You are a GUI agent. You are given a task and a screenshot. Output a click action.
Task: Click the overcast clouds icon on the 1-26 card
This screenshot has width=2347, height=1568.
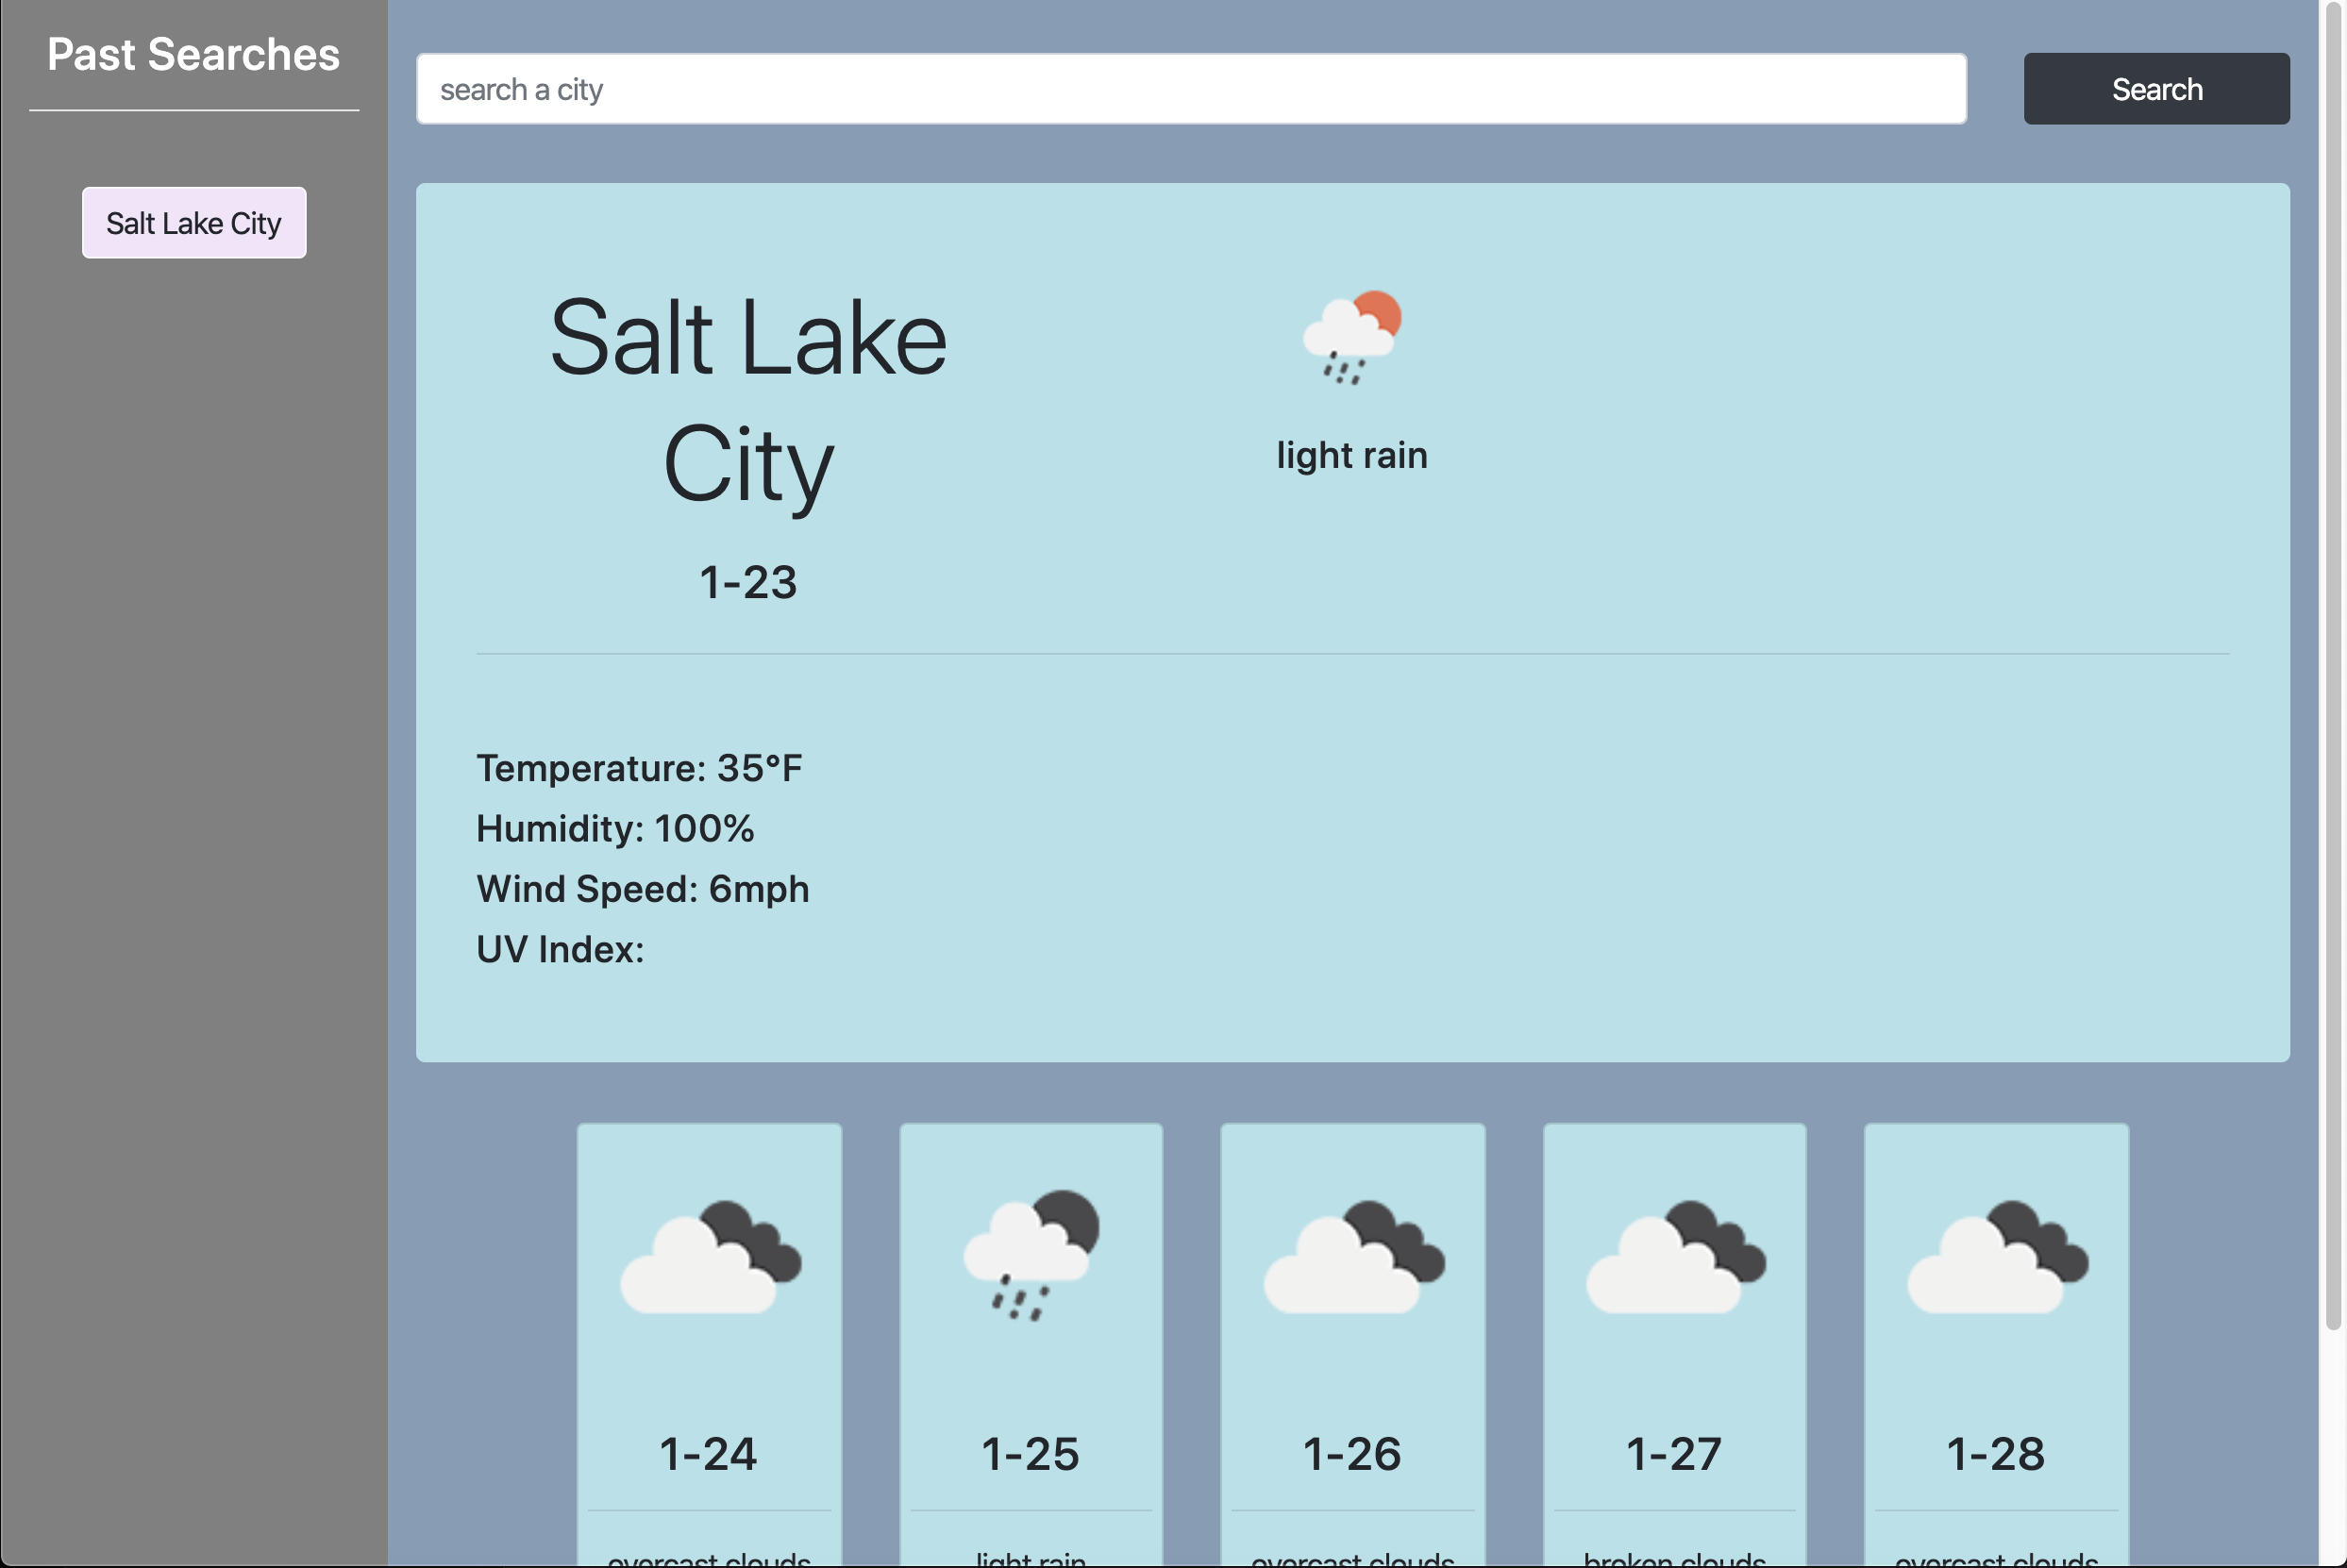point(1351,1258)
